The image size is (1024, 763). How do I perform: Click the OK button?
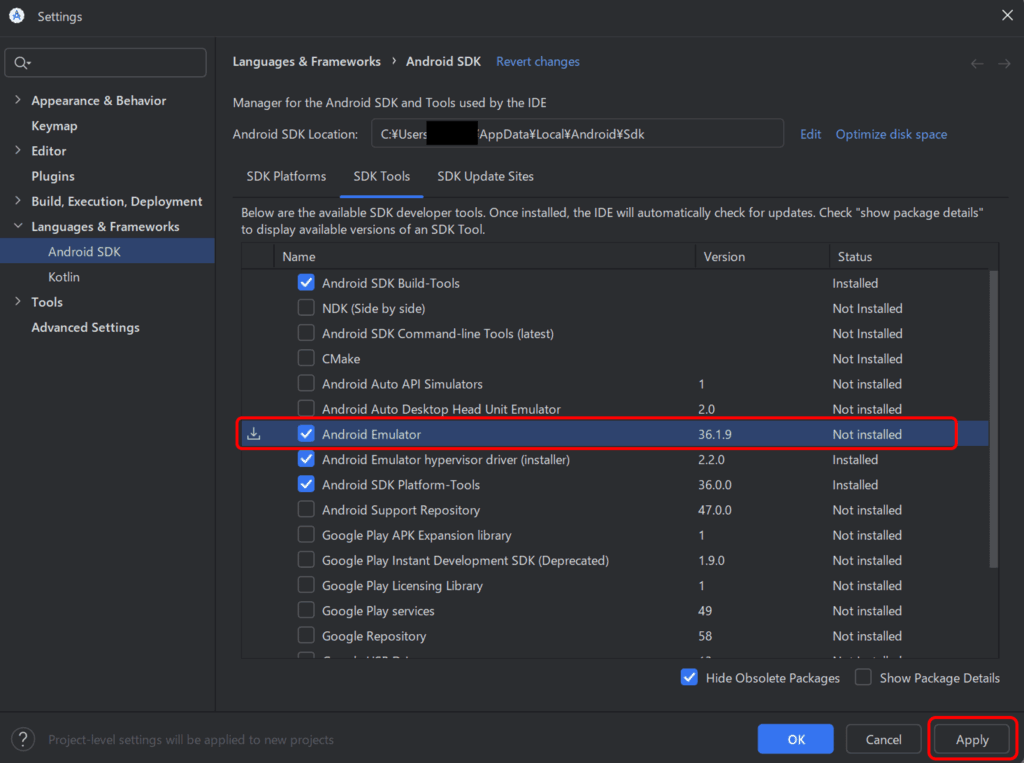(795, 739)
